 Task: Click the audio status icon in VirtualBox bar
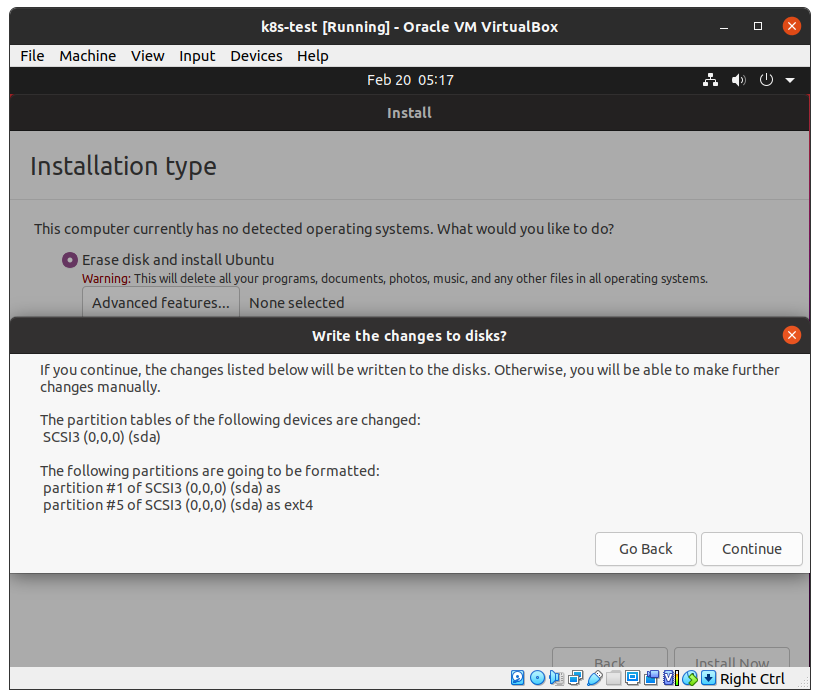556,678
